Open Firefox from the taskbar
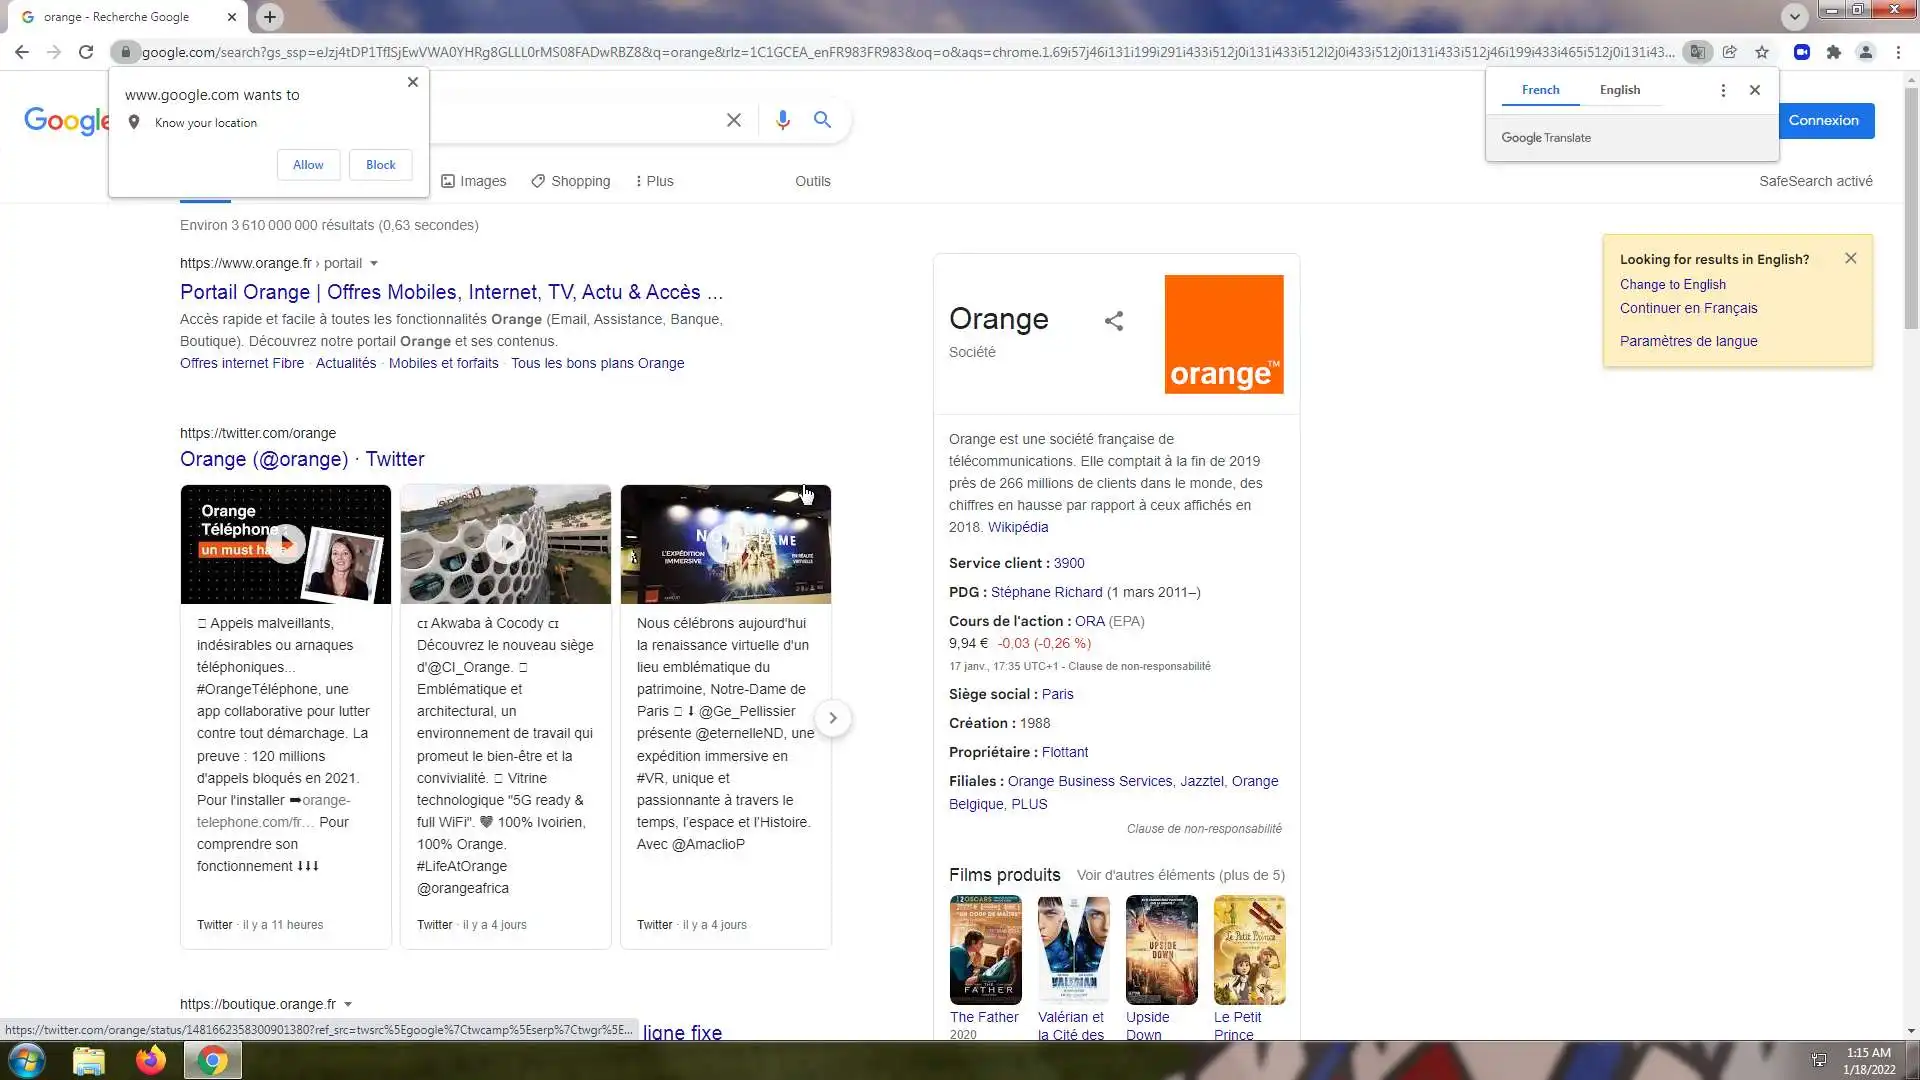The image size is (1920, 1080). coord(151,1060)
